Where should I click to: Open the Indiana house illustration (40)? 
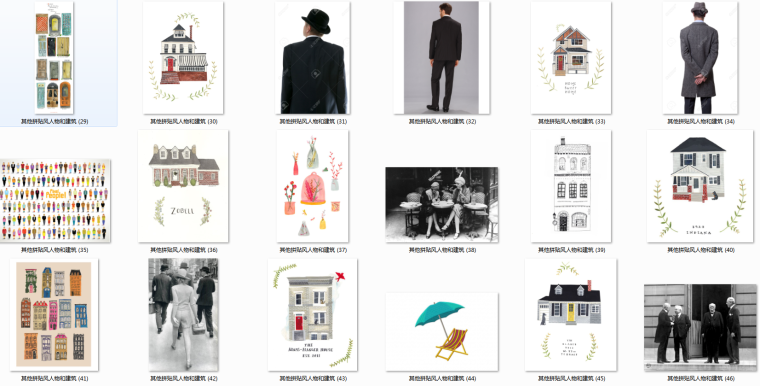point(700,186)
